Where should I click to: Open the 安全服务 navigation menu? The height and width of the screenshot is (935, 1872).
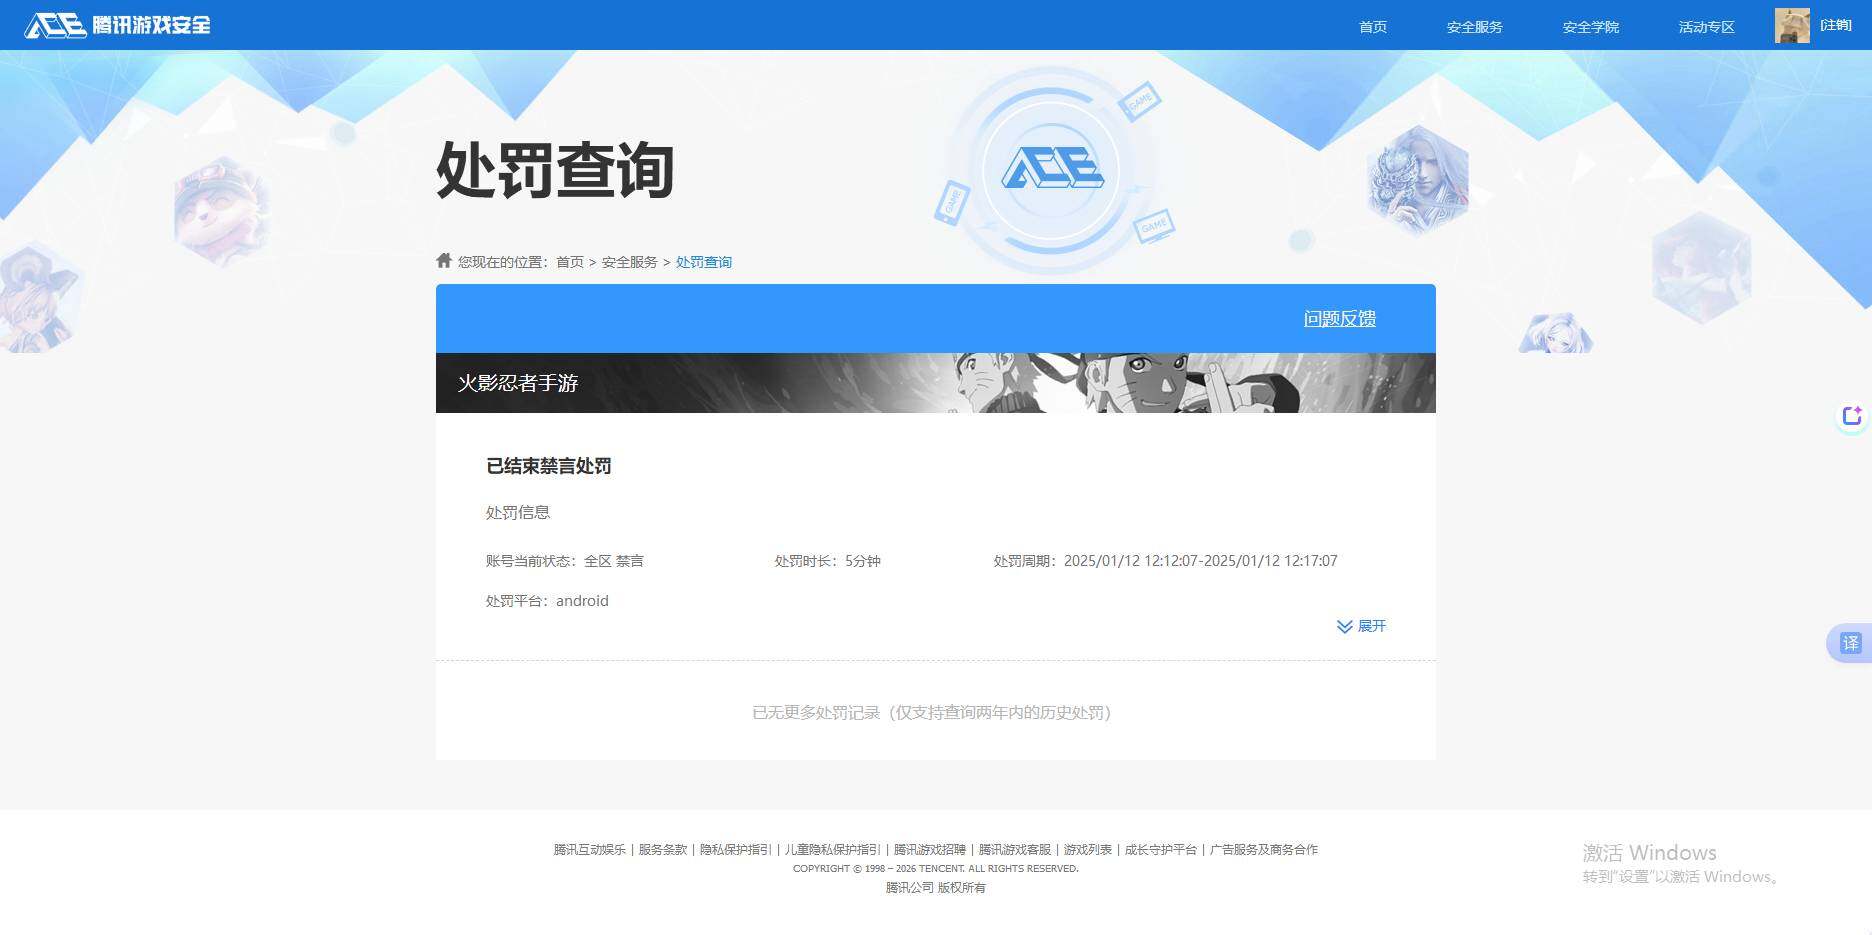coord(1473,27)
